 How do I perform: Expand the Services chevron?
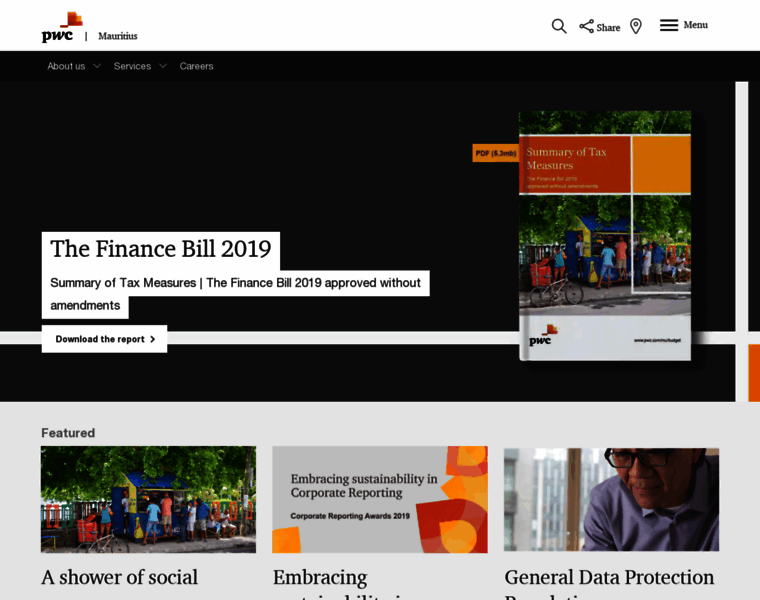tap(163, 66)
